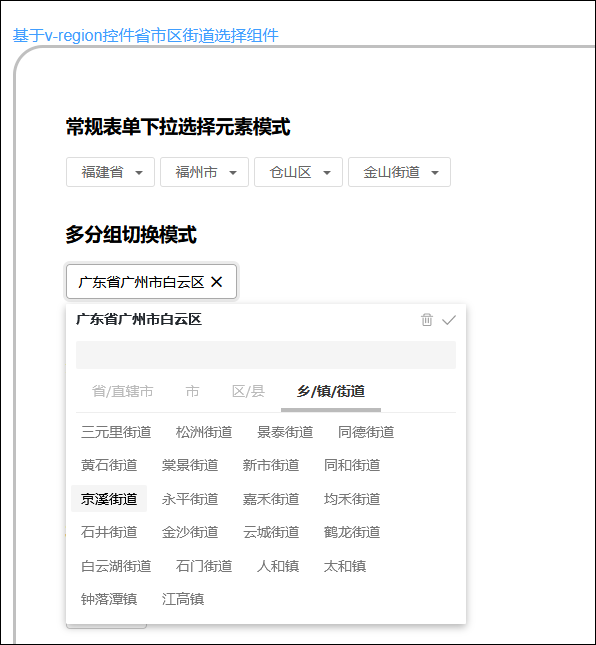Open the 金山街道 street dropdown
The height and width of the screenshot is (645, 596).
pos(399,172)
